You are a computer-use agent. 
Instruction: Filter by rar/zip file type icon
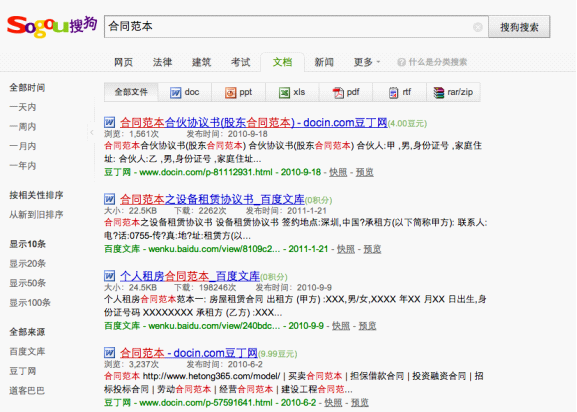439,92
